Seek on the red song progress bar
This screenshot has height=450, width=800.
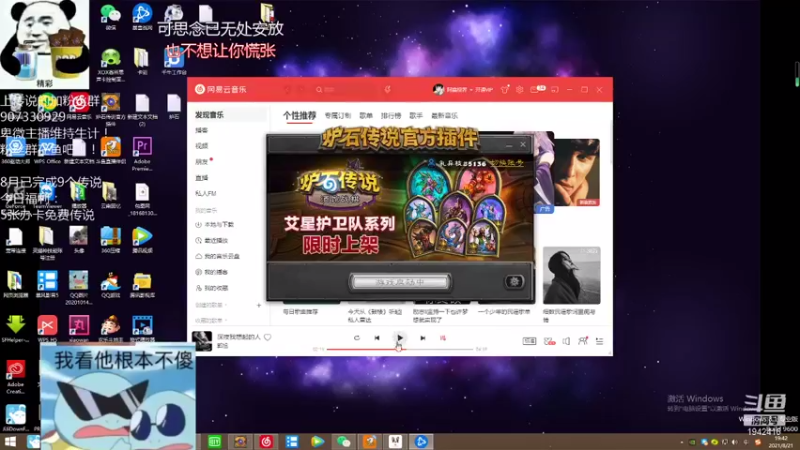pyautogui.click(x=400, y=349)
